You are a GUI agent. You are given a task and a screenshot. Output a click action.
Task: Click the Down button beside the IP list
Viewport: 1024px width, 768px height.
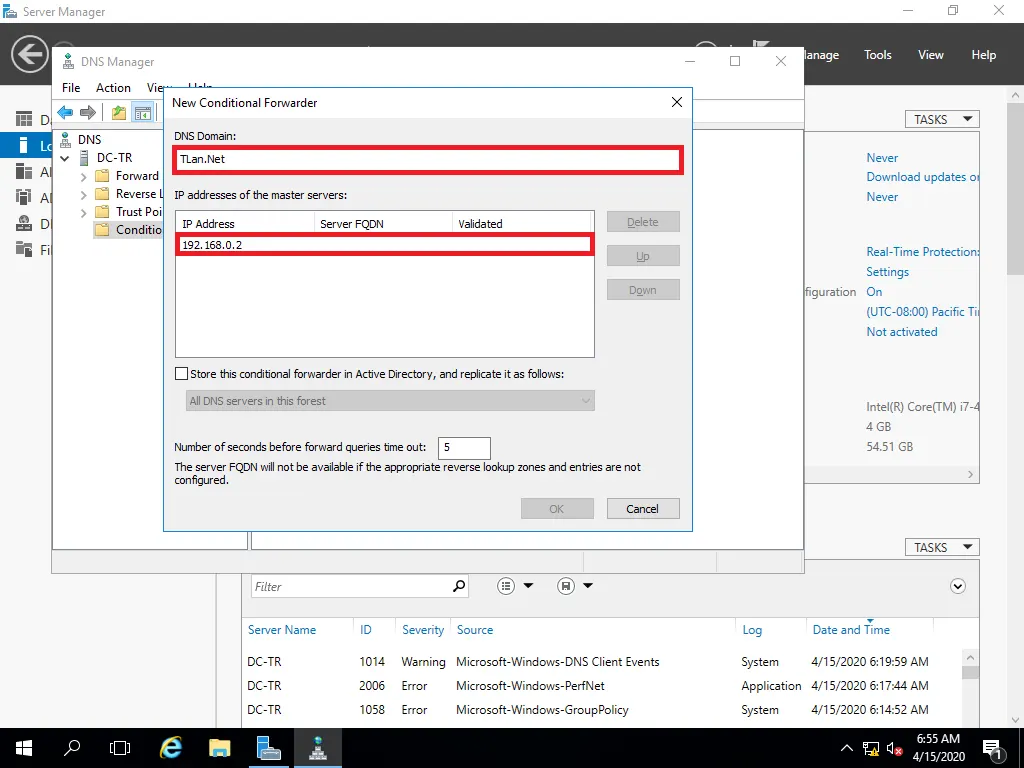click(x=643, y=290)
